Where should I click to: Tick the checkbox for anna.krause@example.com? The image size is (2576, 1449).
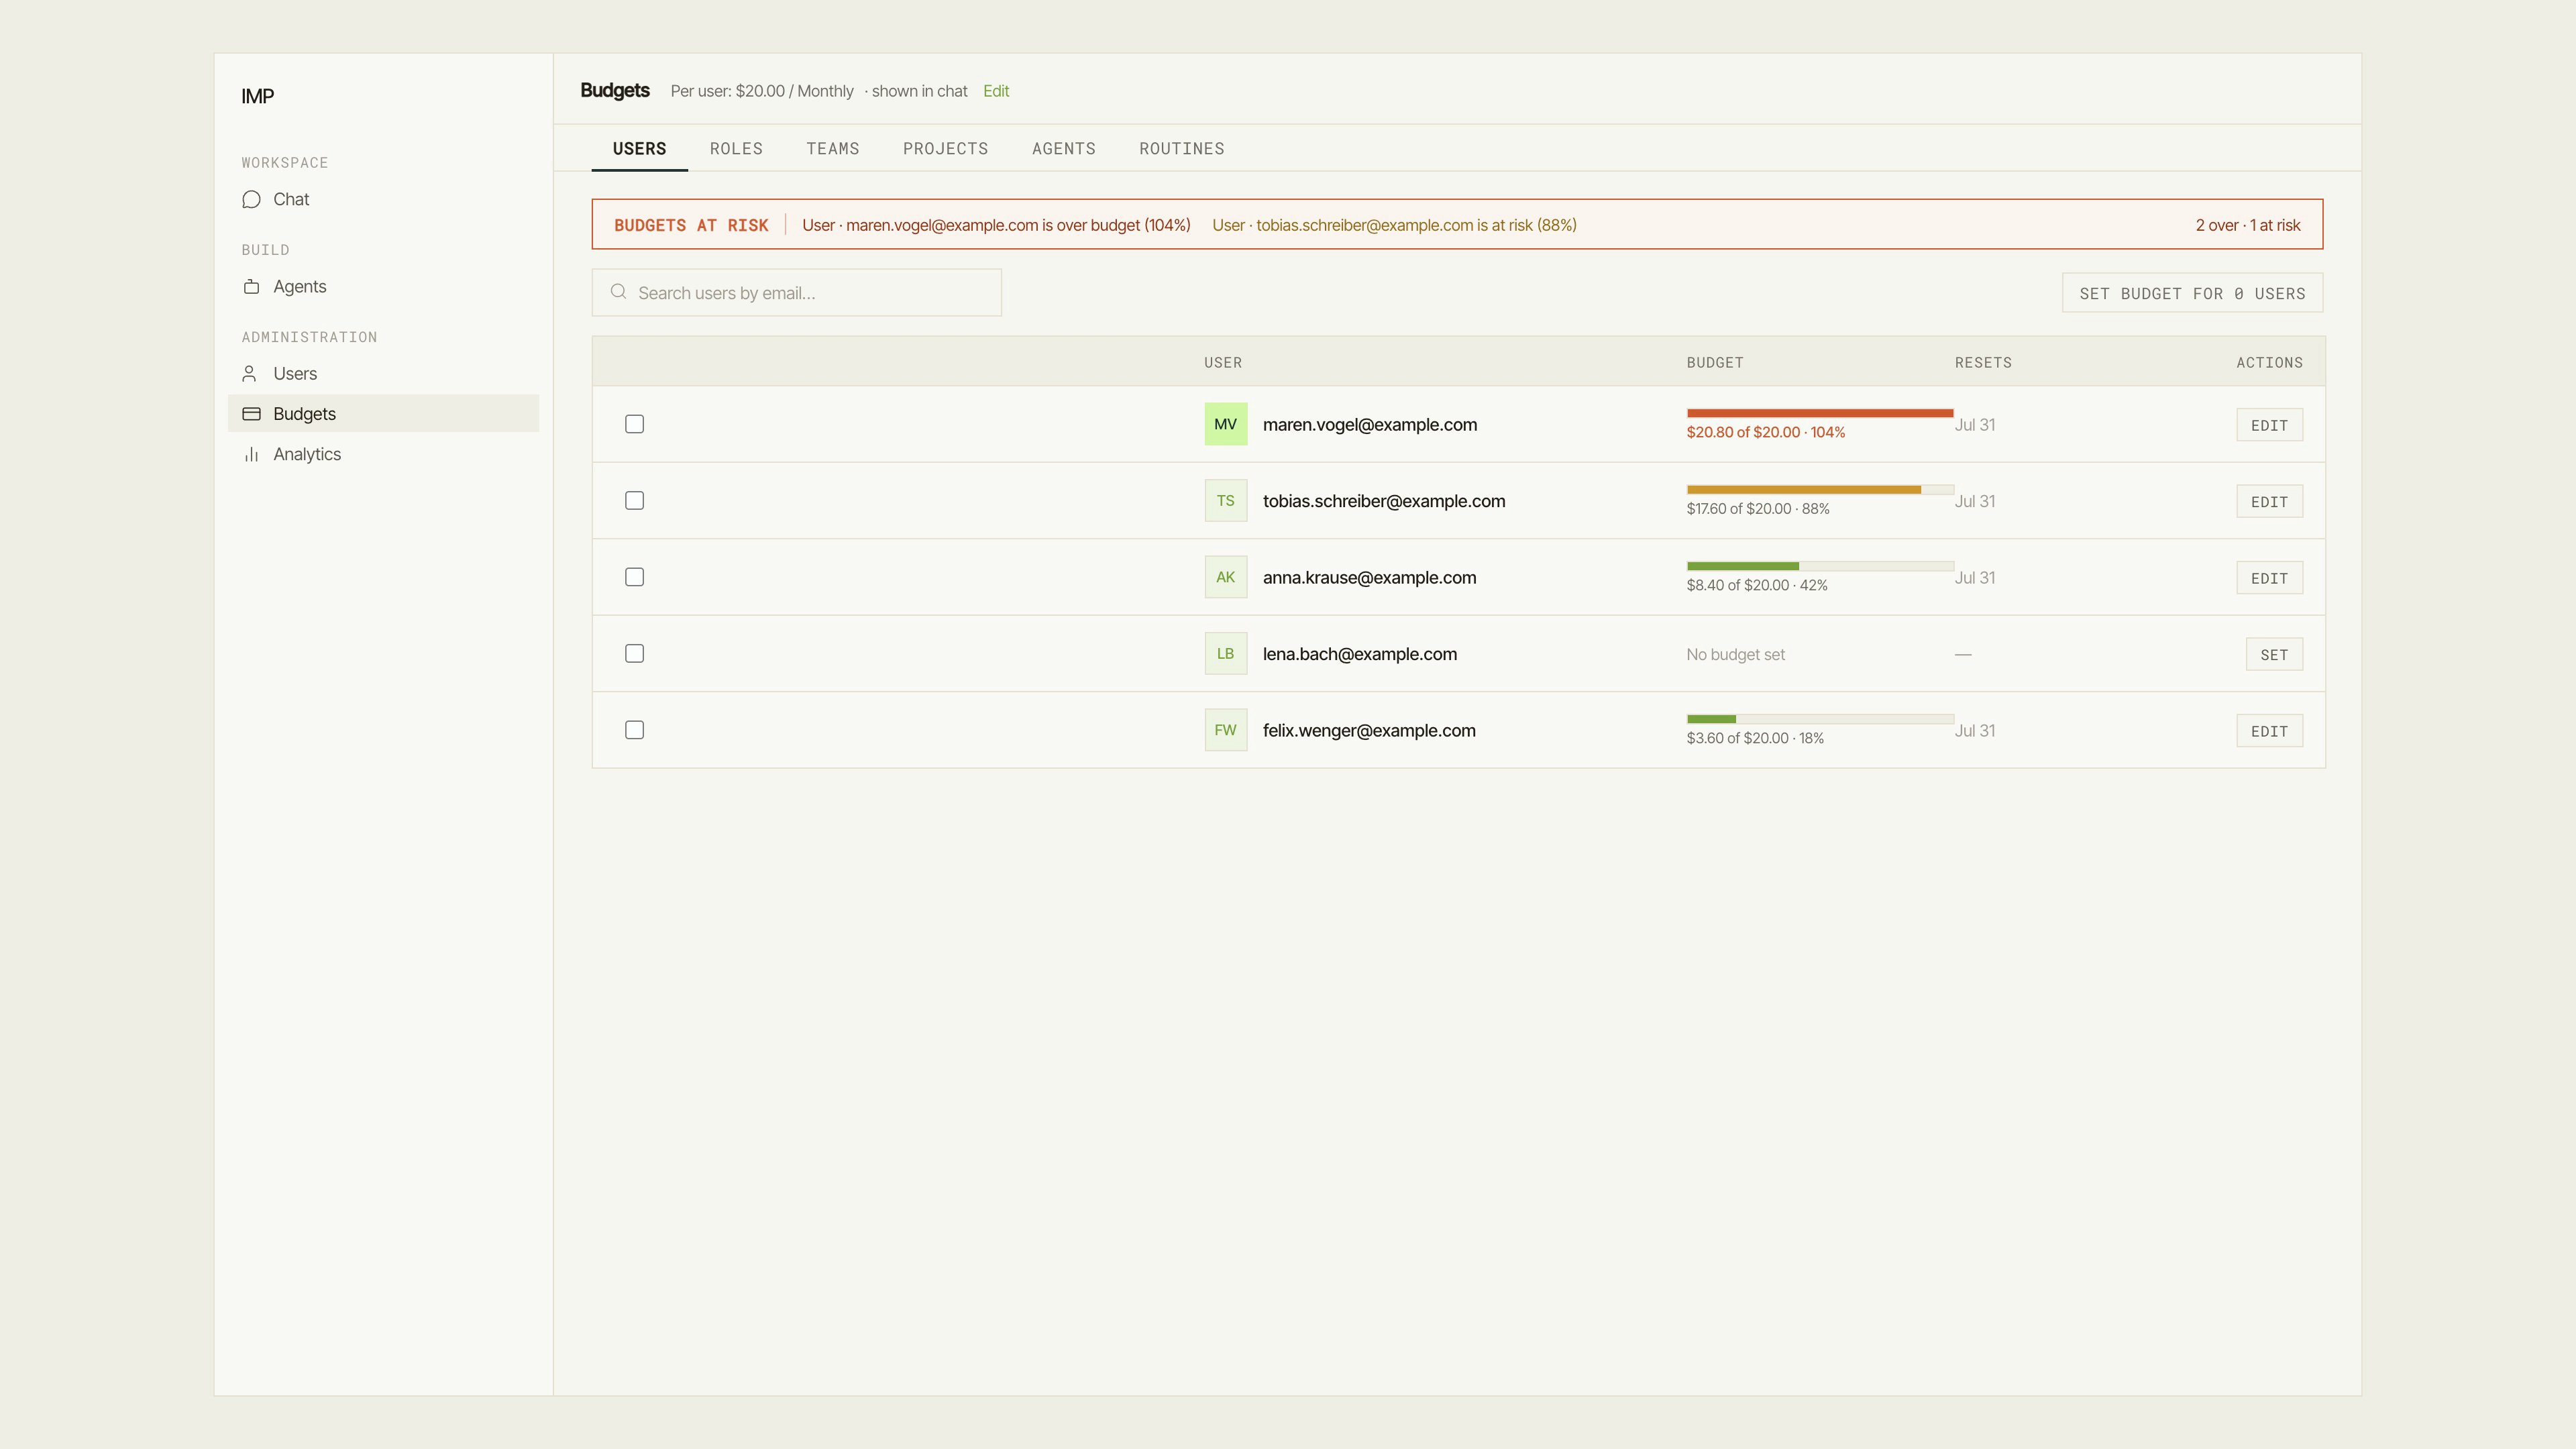pos(634,577)
